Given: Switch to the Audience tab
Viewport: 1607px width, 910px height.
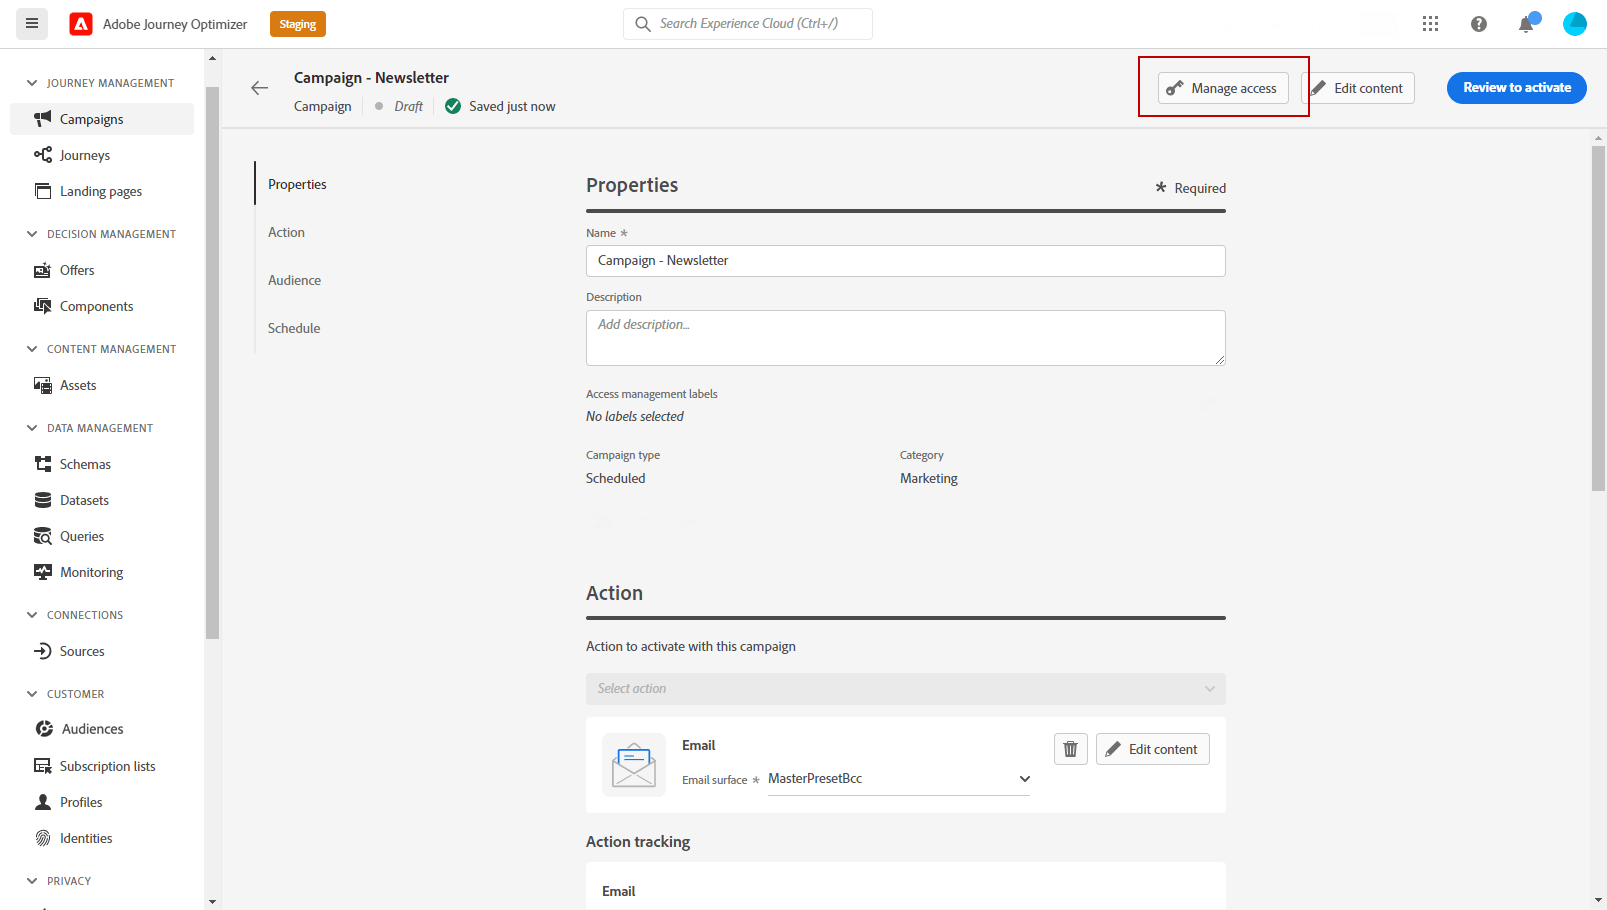Looking at the screenshot, I should [x=294, y=280].
